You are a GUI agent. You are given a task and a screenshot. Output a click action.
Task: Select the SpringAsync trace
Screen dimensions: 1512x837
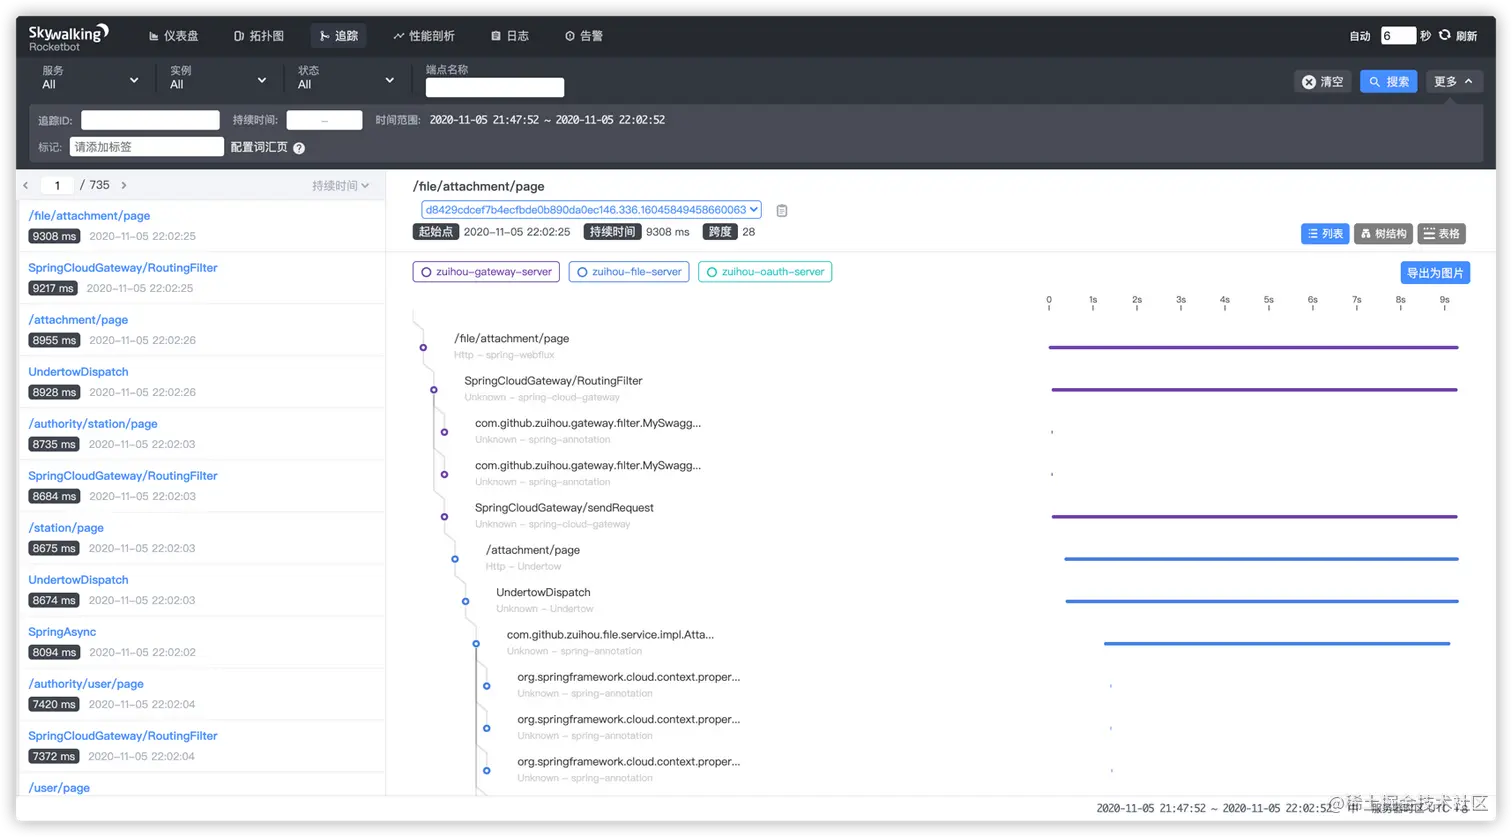(201, 642)
